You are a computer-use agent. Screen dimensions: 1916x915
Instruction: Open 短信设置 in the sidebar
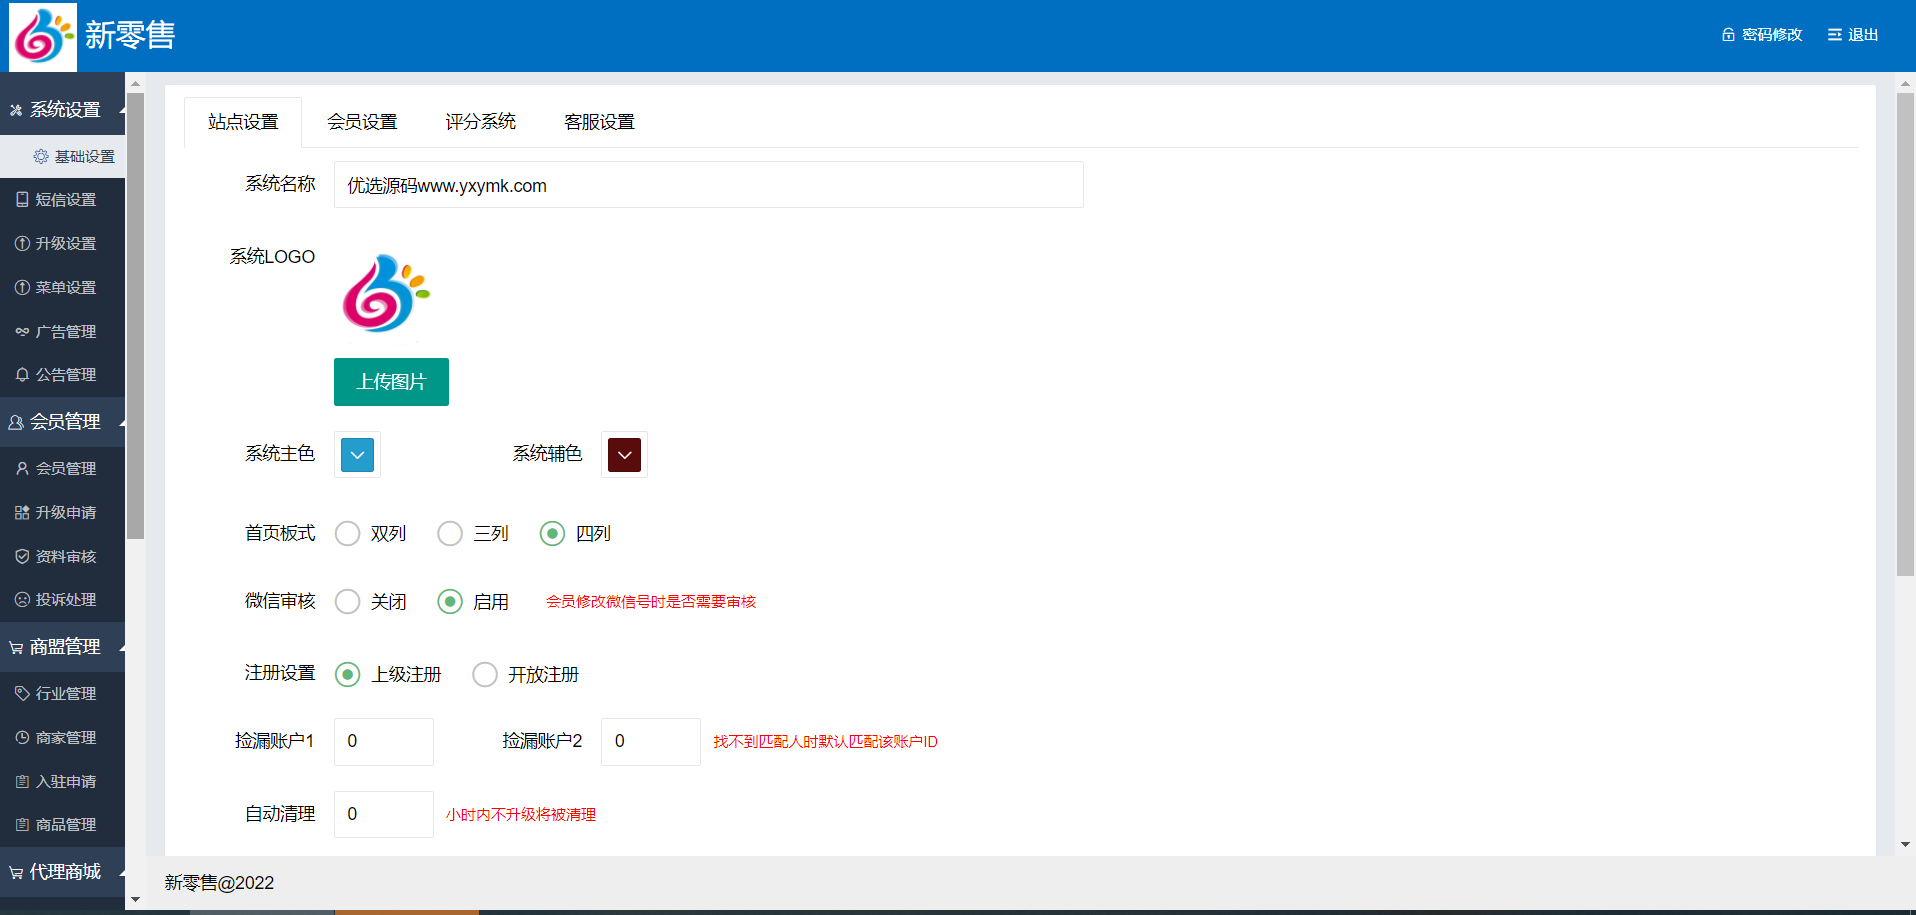pyautogui.click(x=62, y=200)
